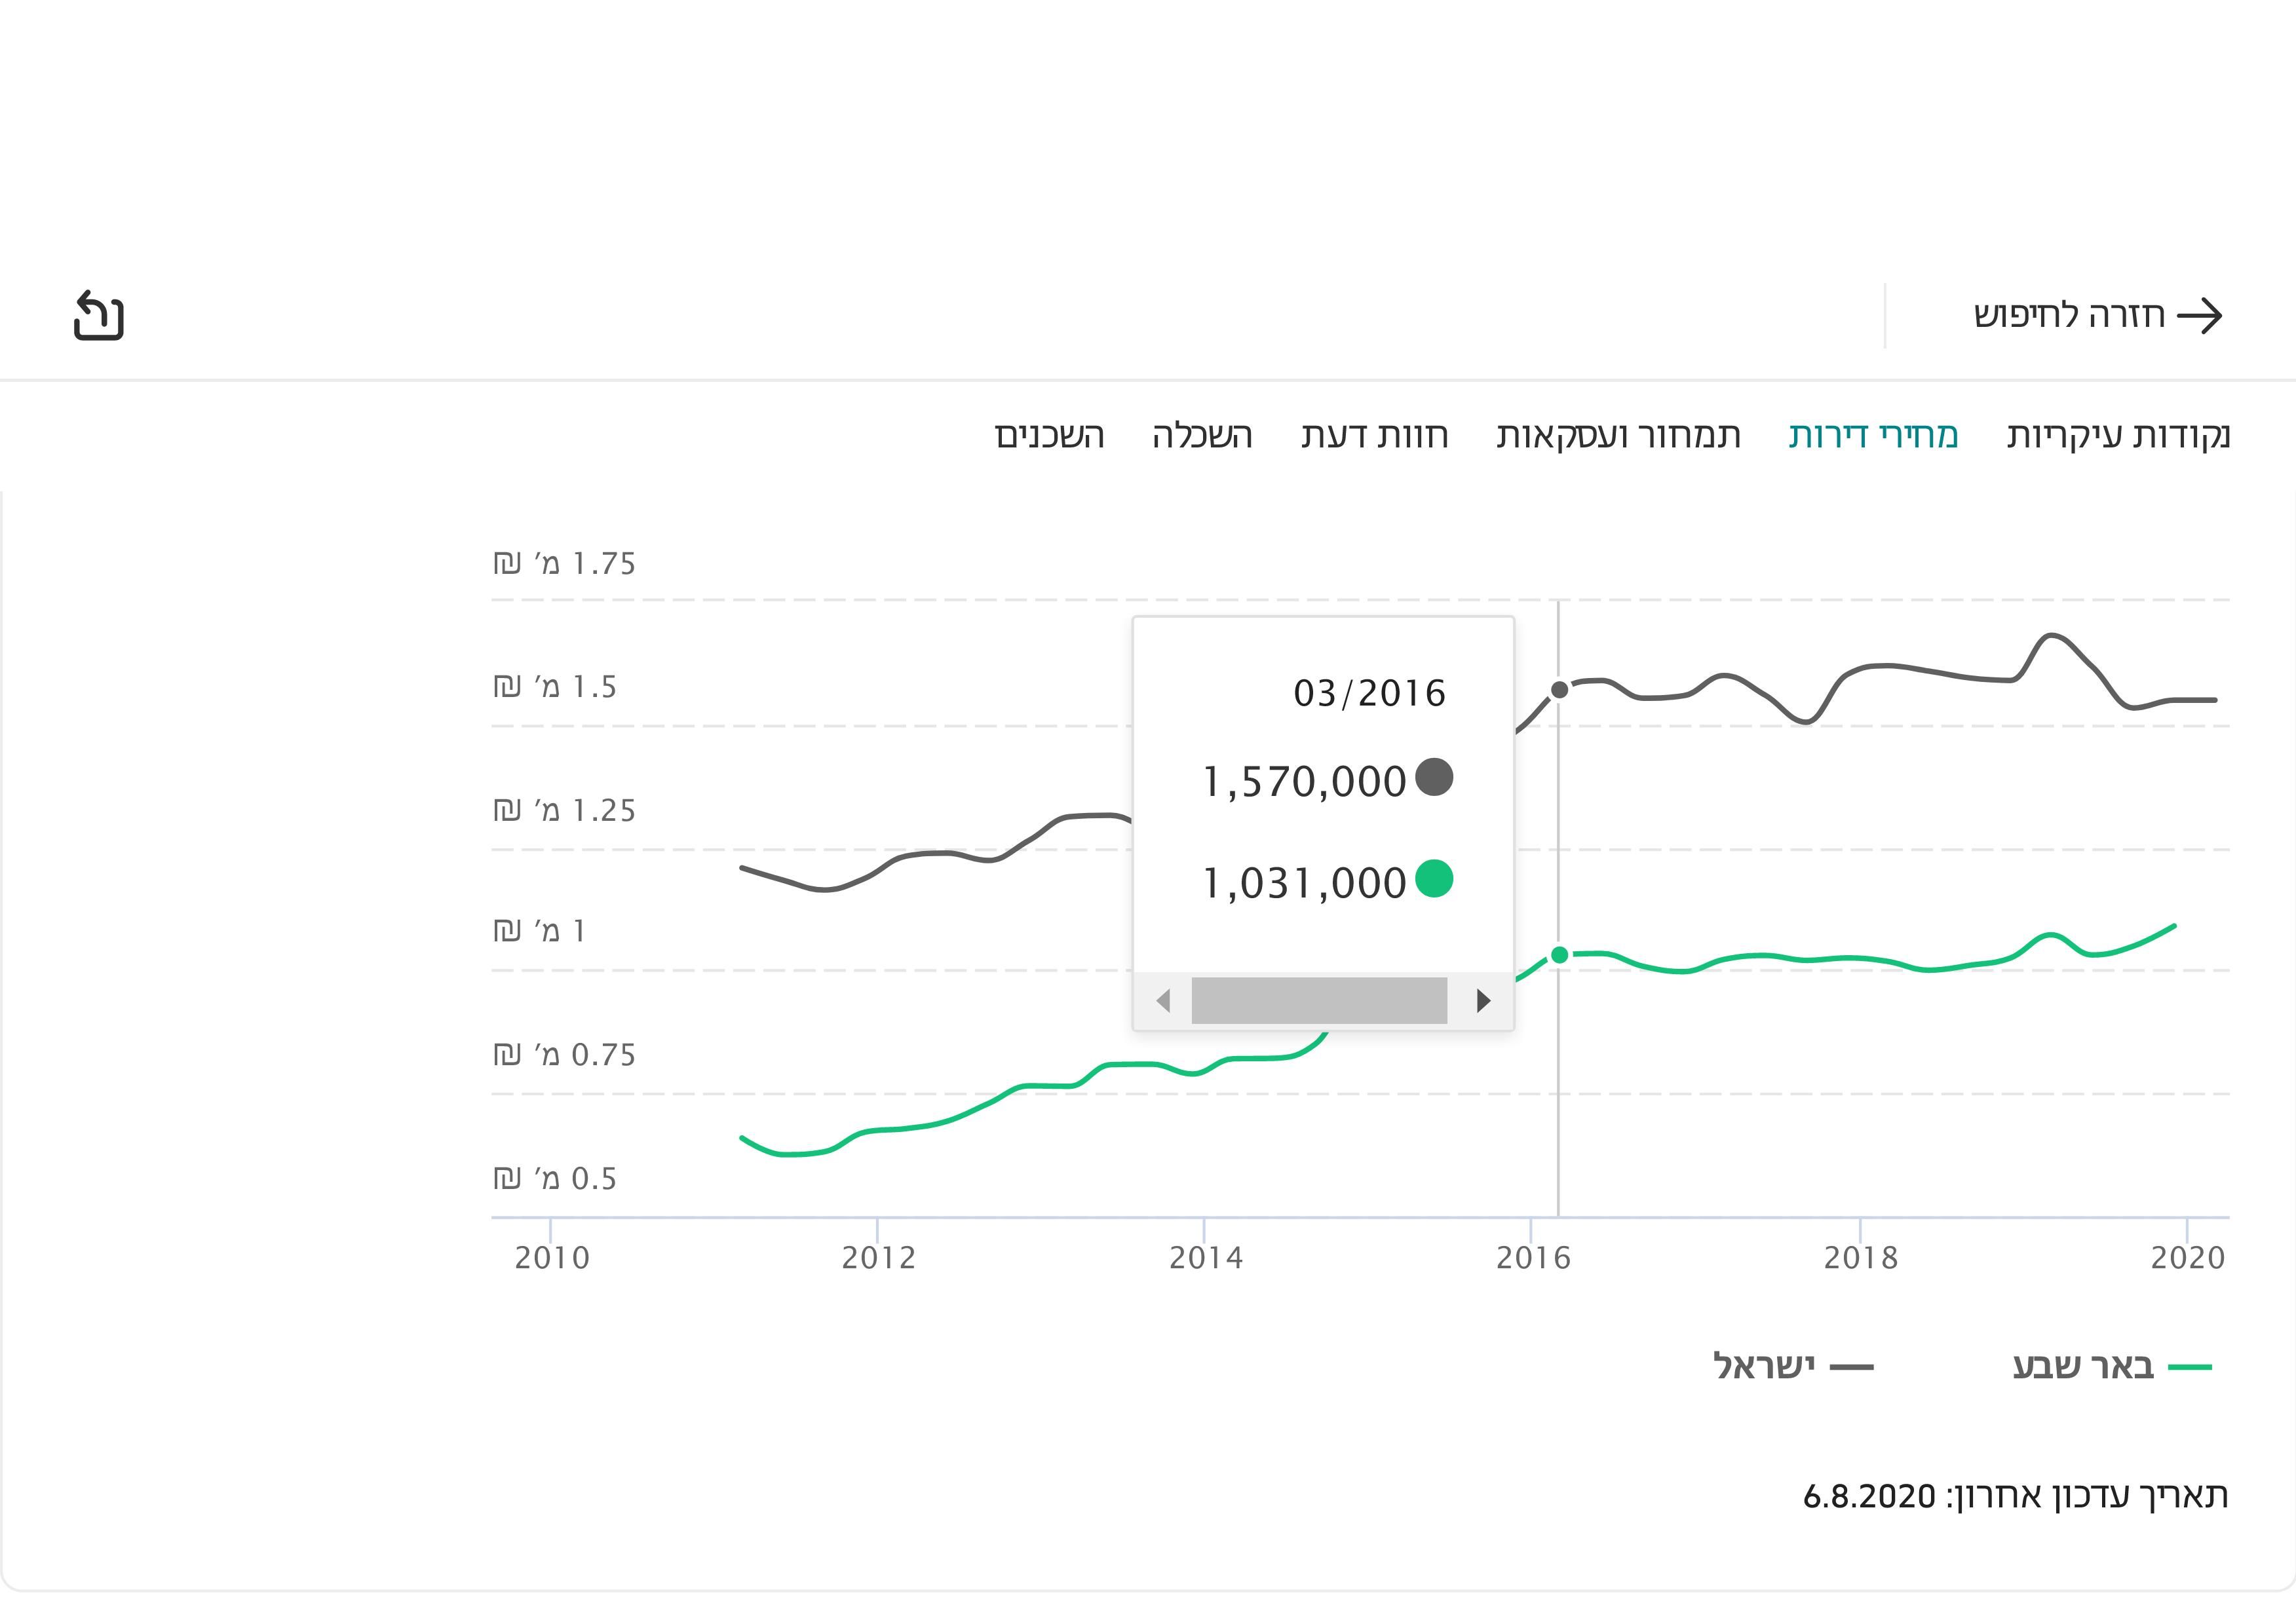This screenshot has height=1624, width=2296.
Task: Click the 2012 label on the x-axis
Action: 878,1257
